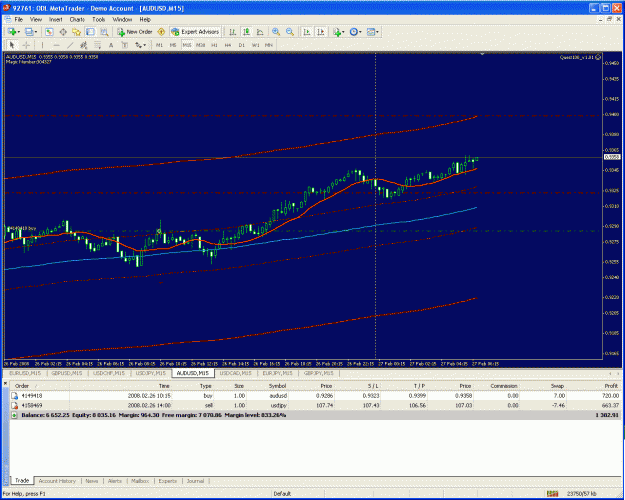Image resolution: width=625 pixels, height=500 pixels.
Task: Click current price label 0.9358 on axis
Action: tap(612, 157)
